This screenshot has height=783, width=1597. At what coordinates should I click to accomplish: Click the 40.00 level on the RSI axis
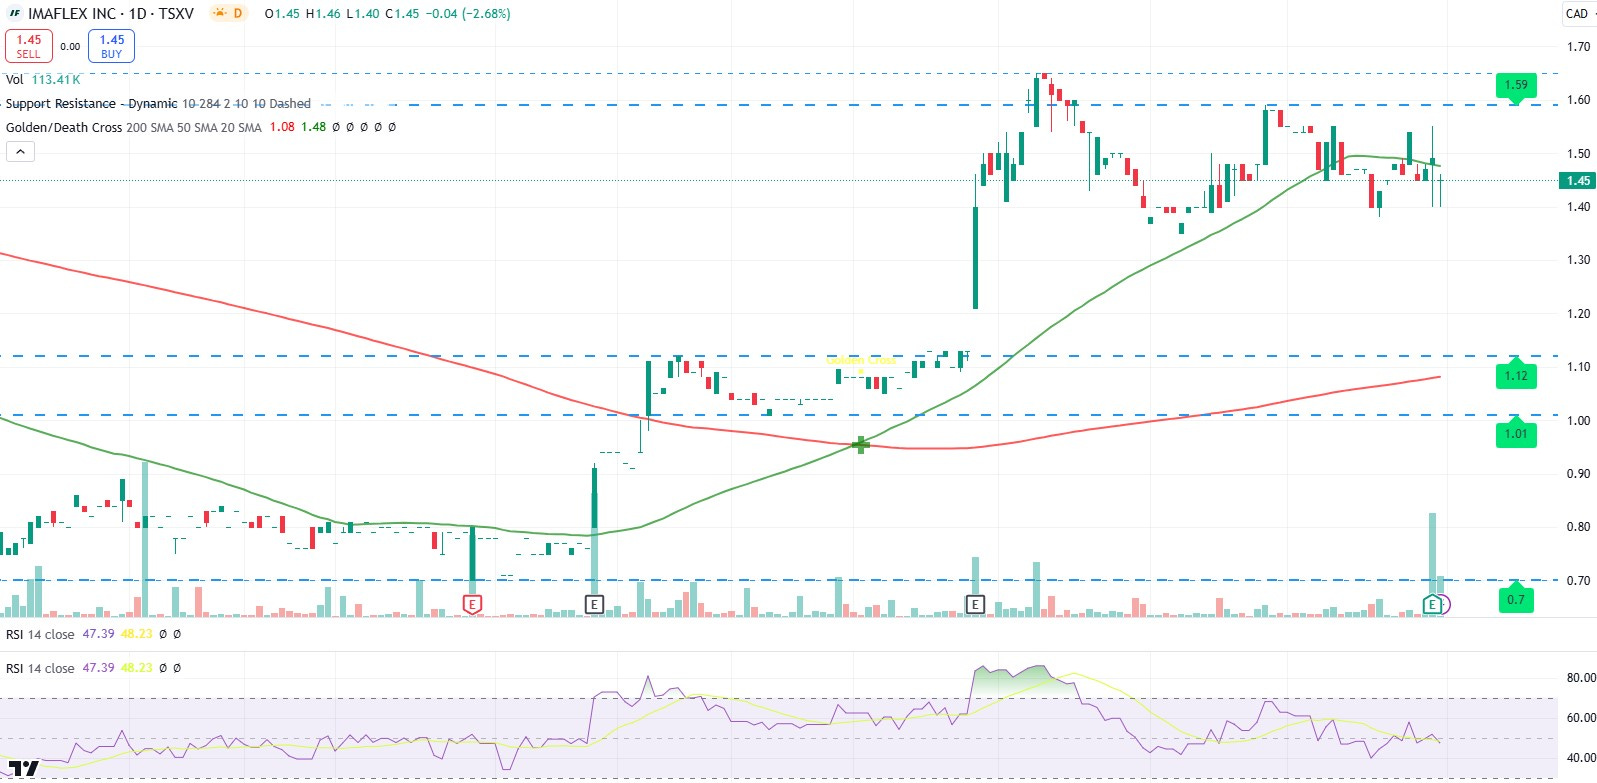coord(1581,758)
